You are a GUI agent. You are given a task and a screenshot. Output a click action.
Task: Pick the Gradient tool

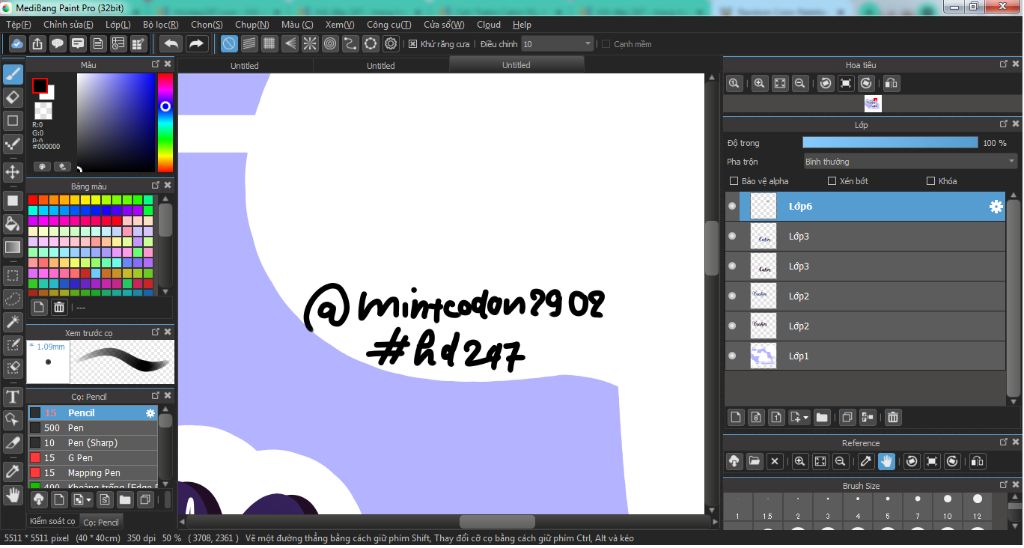coord(12,247)
